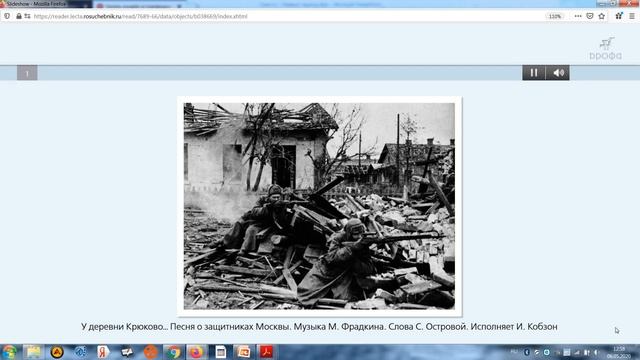Open the document window taskbar item
The height and width of the screenshot is (360, 640).
(220, 352)
